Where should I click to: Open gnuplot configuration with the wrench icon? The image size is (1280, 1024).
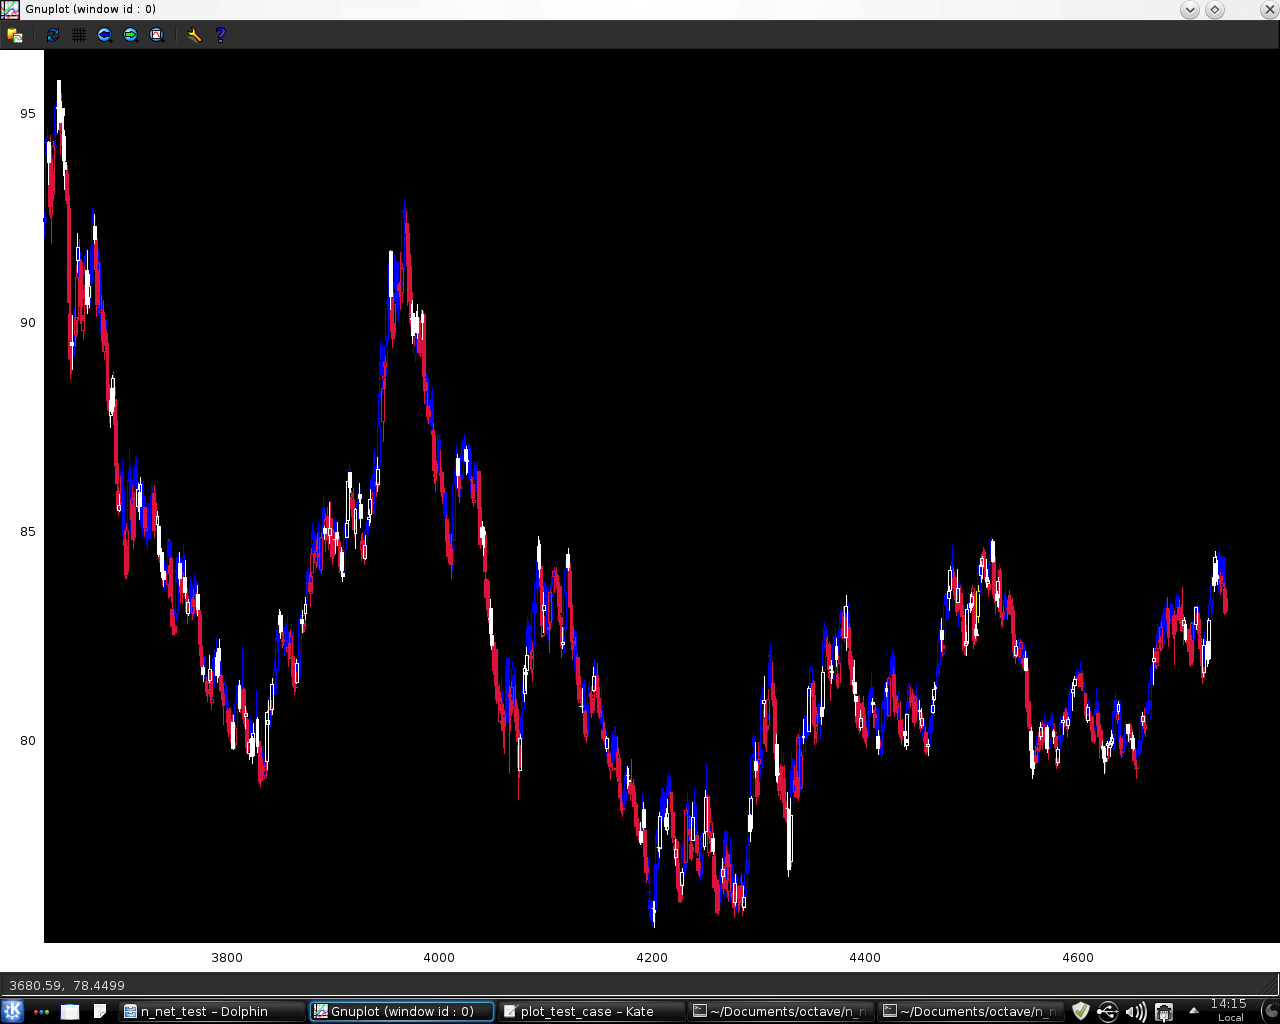pyautogui.click(x=194, y=35)
